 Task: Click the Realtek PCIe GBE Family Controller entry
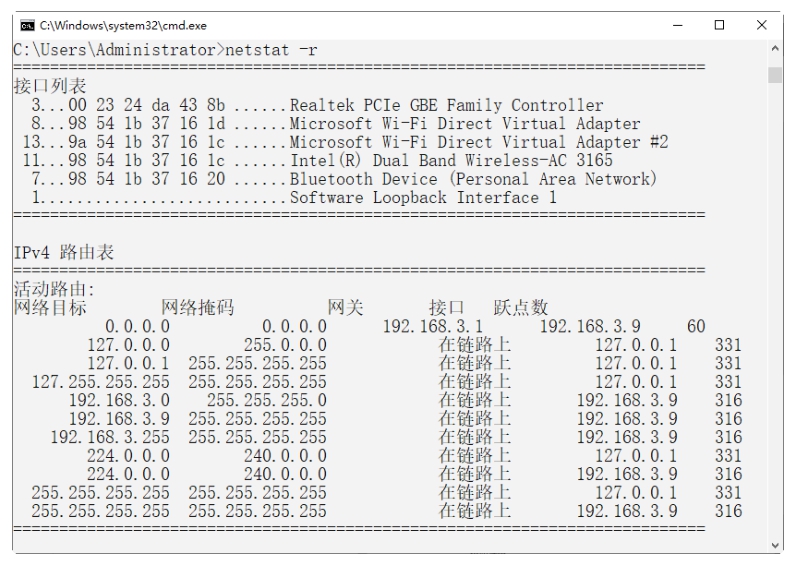446,105
